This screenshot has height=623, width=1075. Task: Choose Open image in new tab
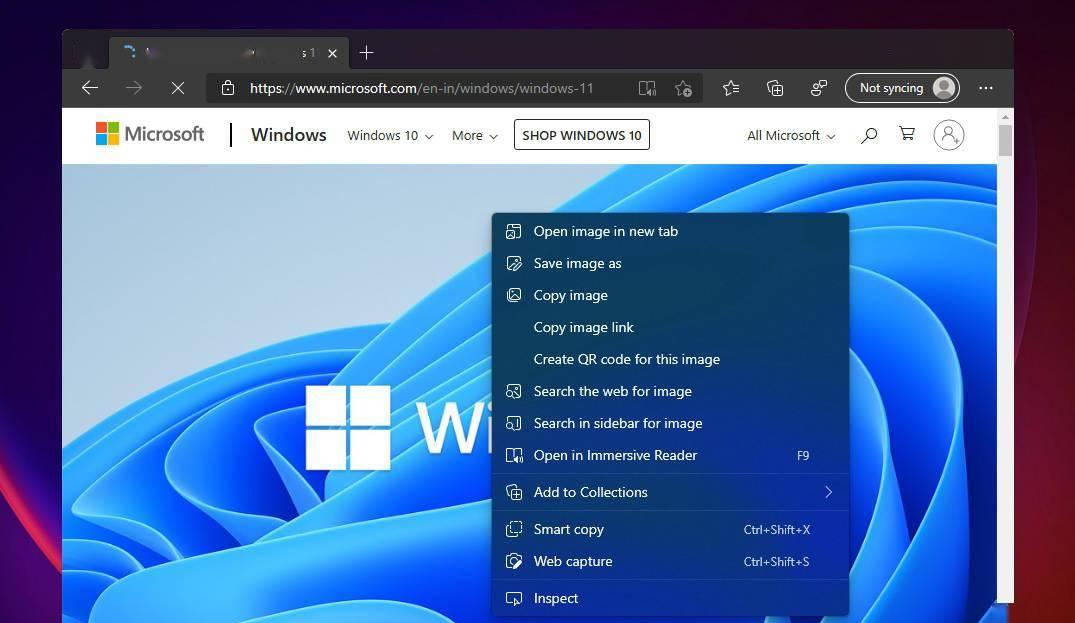670,232
